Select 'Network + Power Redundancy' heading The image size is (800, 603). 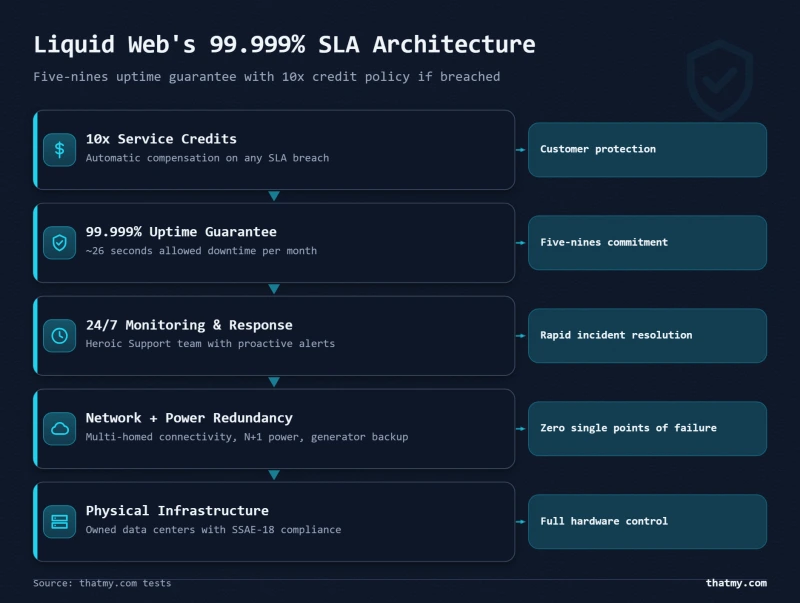click(x=189, y=418)
